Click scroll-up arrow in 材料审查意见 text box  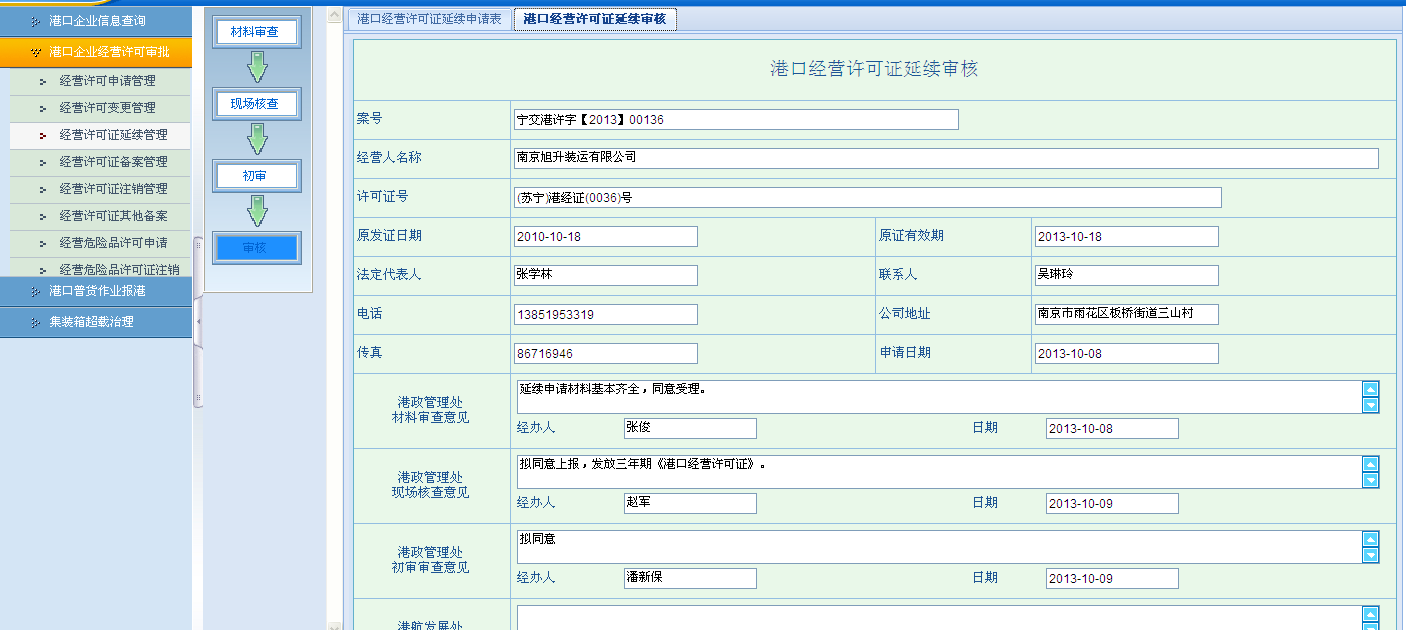point(1370,389)
